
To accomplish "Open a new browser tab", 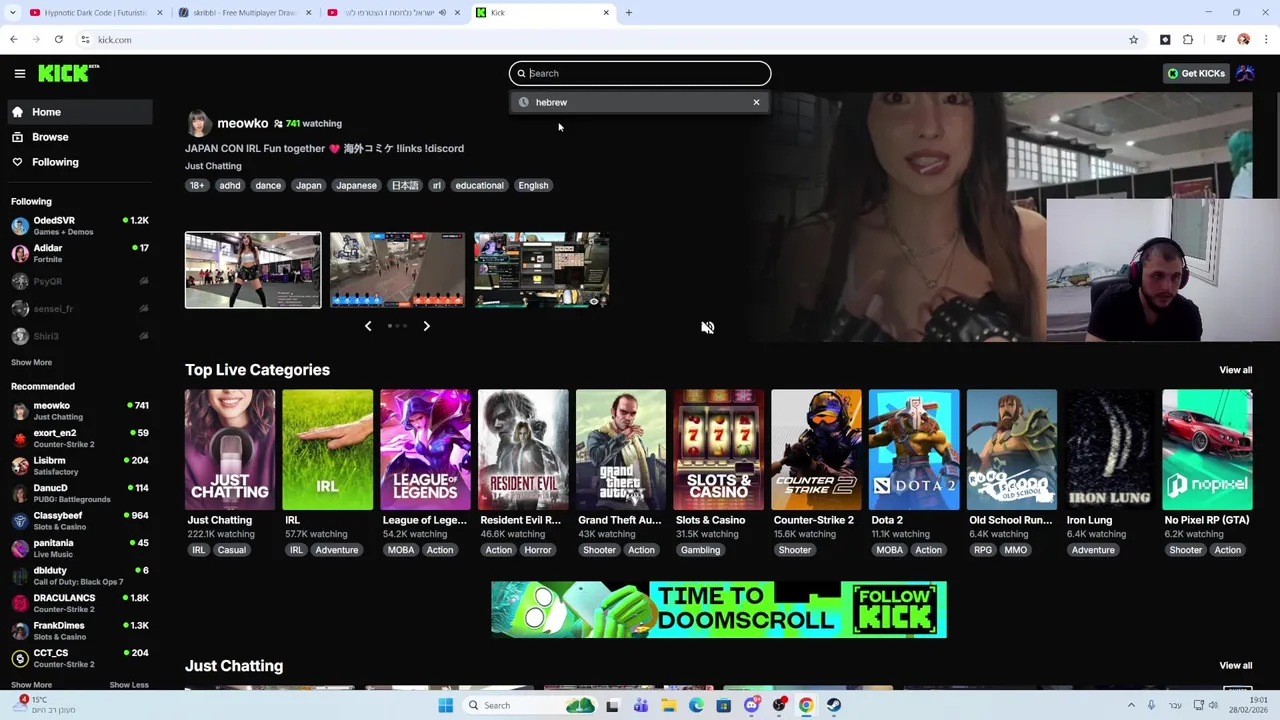I will (x=628, y=13).
